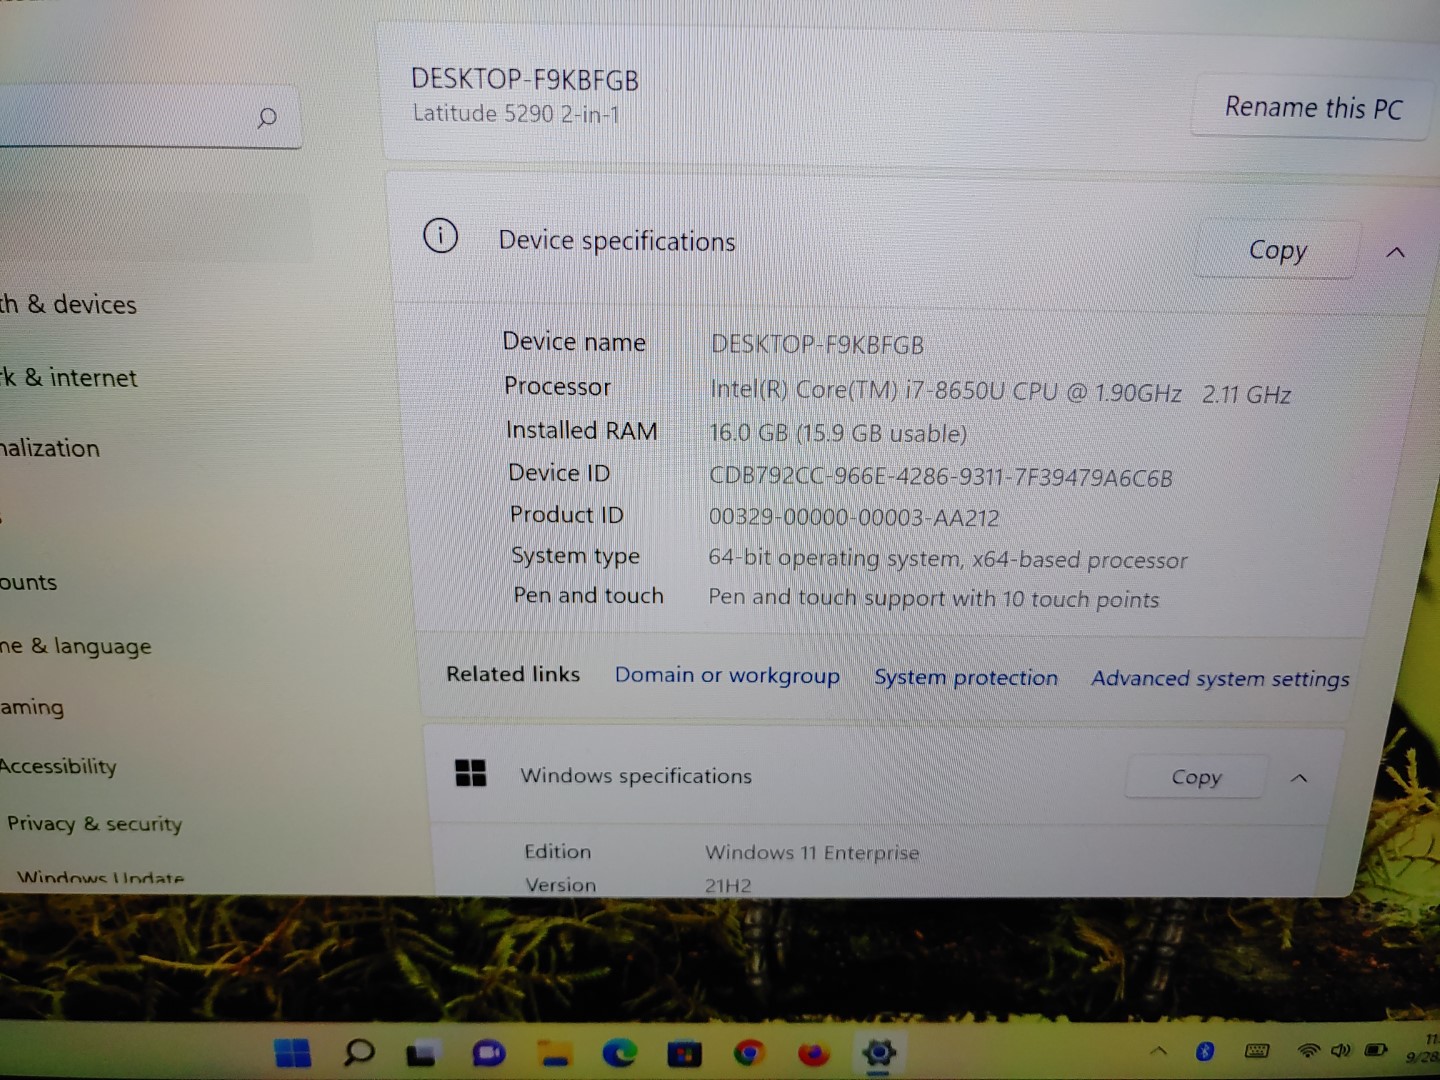
Task: Open the volume speaker tray icon
Action: pyautogui.click(x=1341, y=1050)
